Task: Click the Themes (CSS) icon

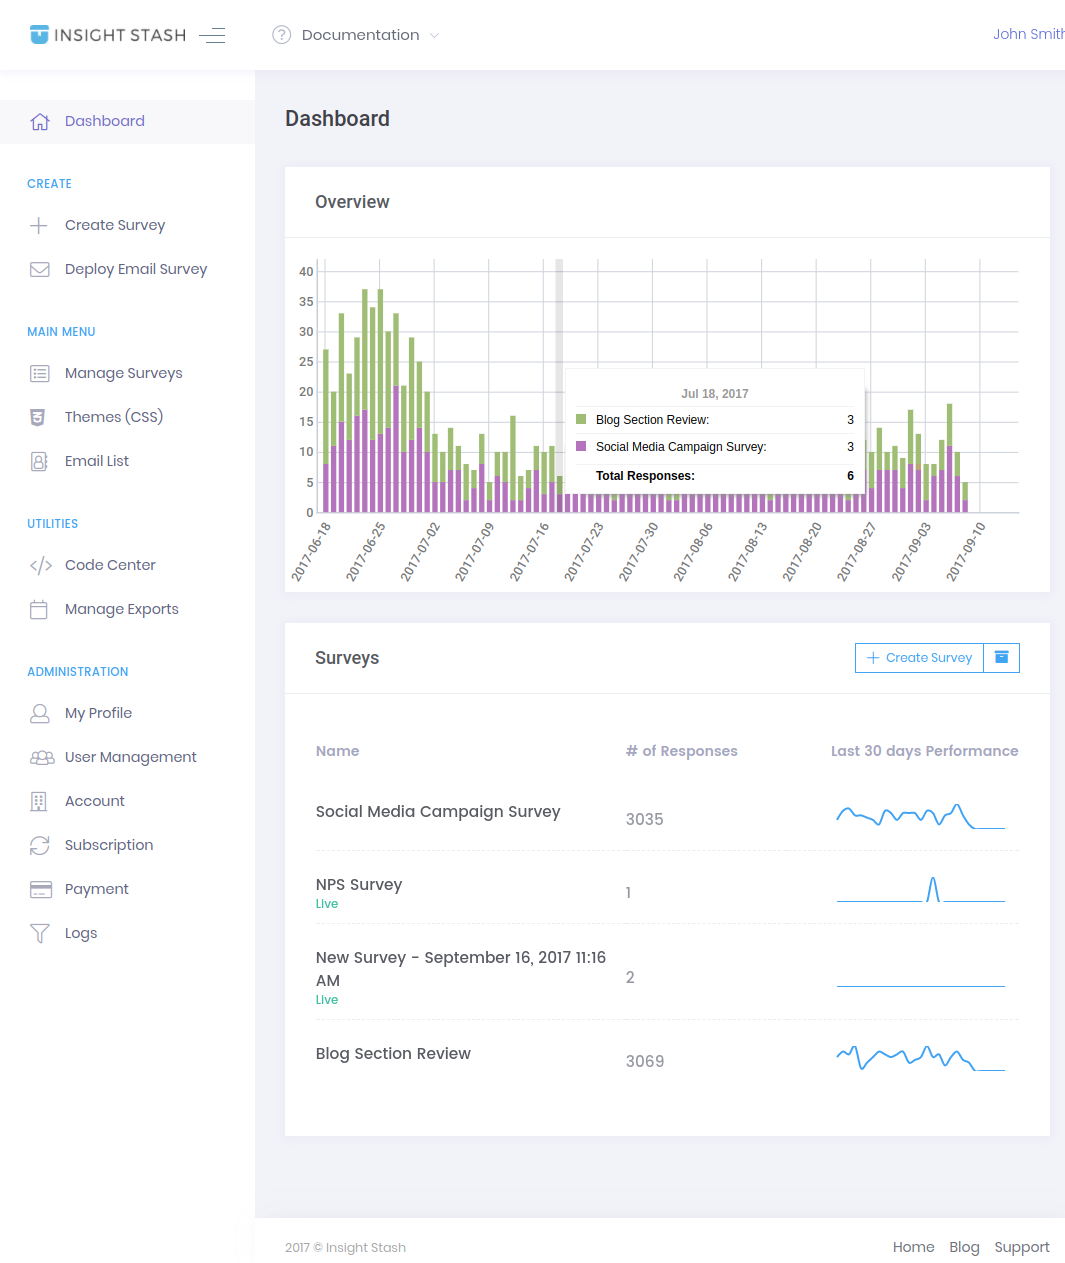Action: [38, 417]
